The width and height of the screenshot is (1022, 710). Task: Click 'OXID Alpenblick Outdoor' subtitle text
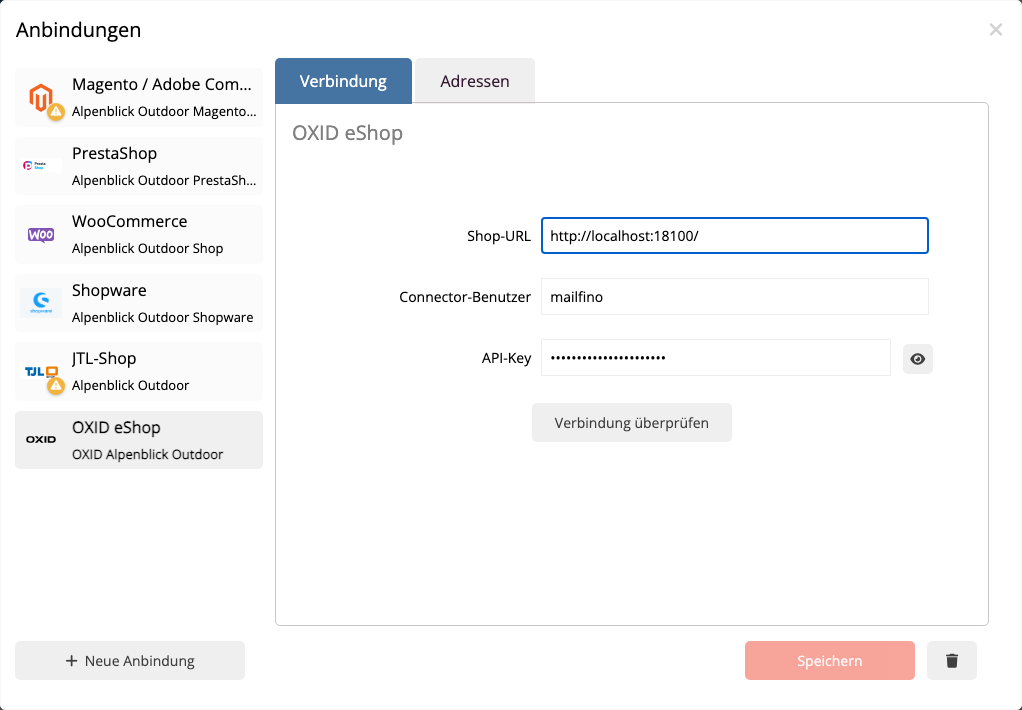(x=147, y=454)
